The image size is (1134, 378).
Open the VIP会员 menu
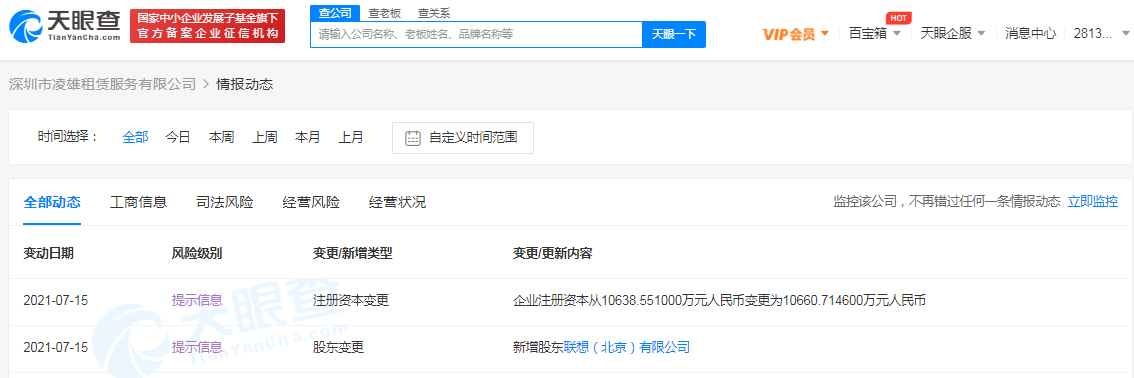(796, 33)
